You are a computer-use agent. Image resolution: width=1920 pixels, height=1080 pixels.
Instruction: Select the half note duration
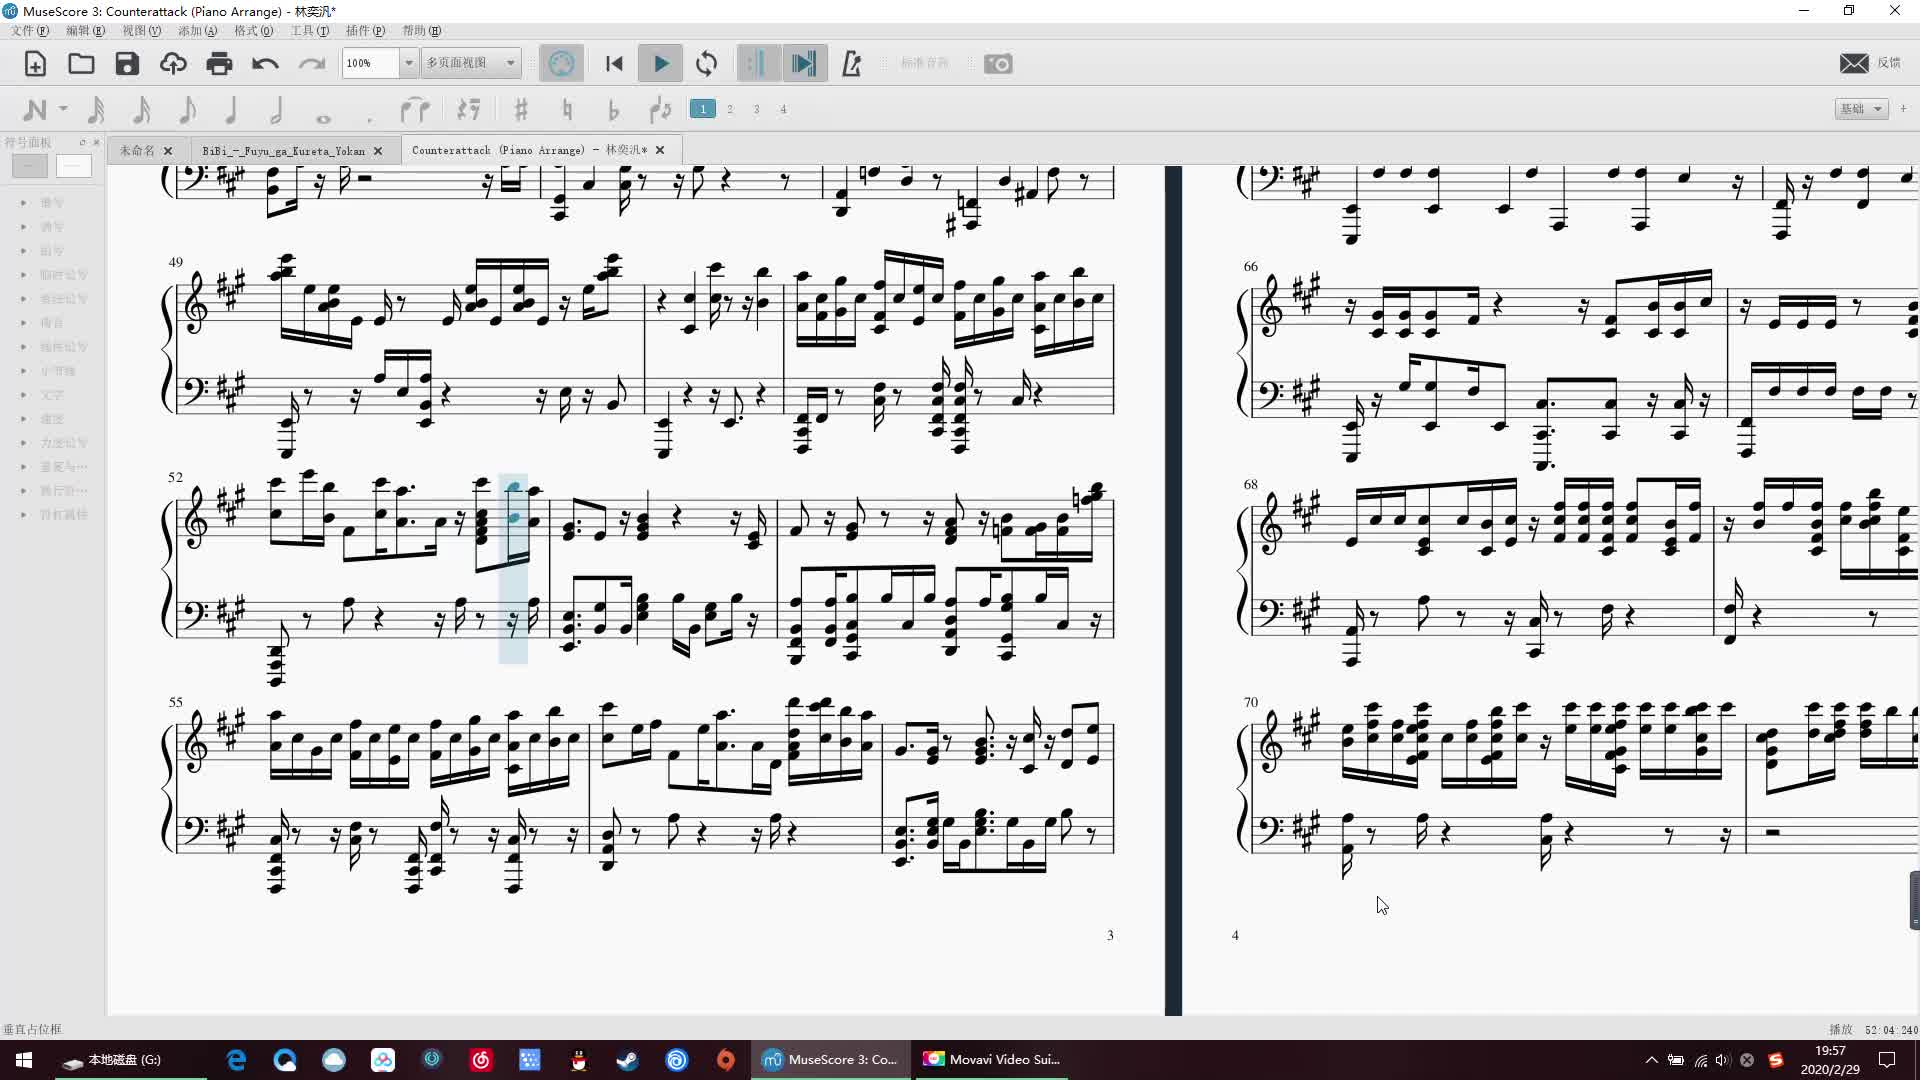tap(277, 109)
